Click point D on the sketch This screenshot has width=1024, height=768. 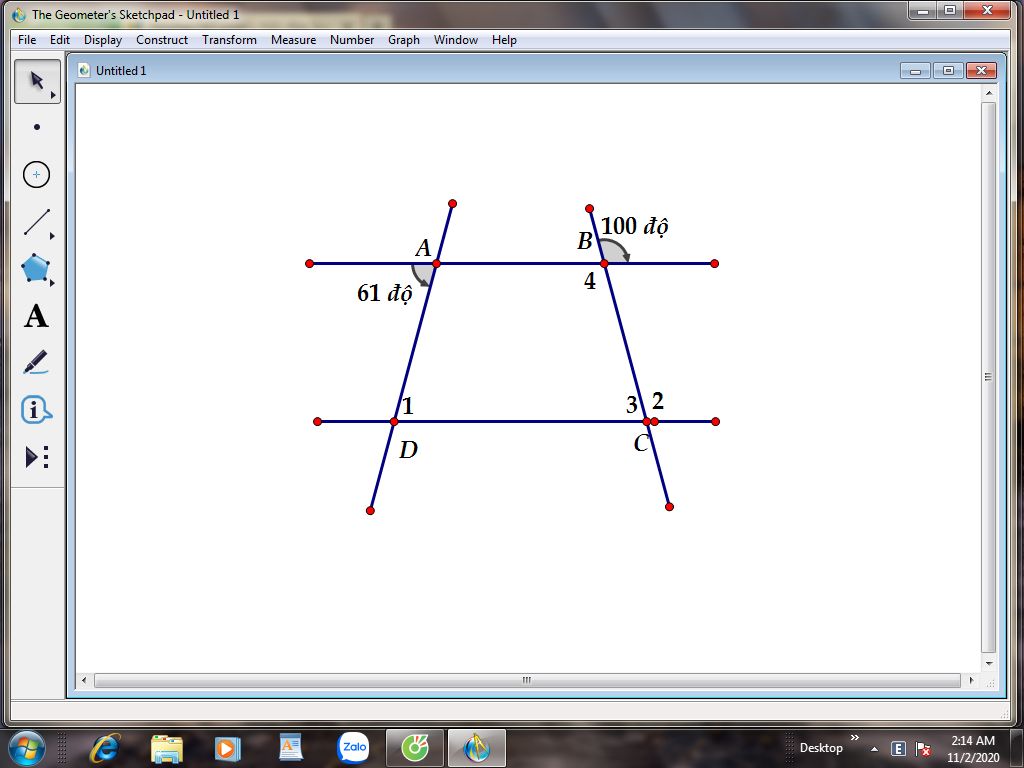394,422
